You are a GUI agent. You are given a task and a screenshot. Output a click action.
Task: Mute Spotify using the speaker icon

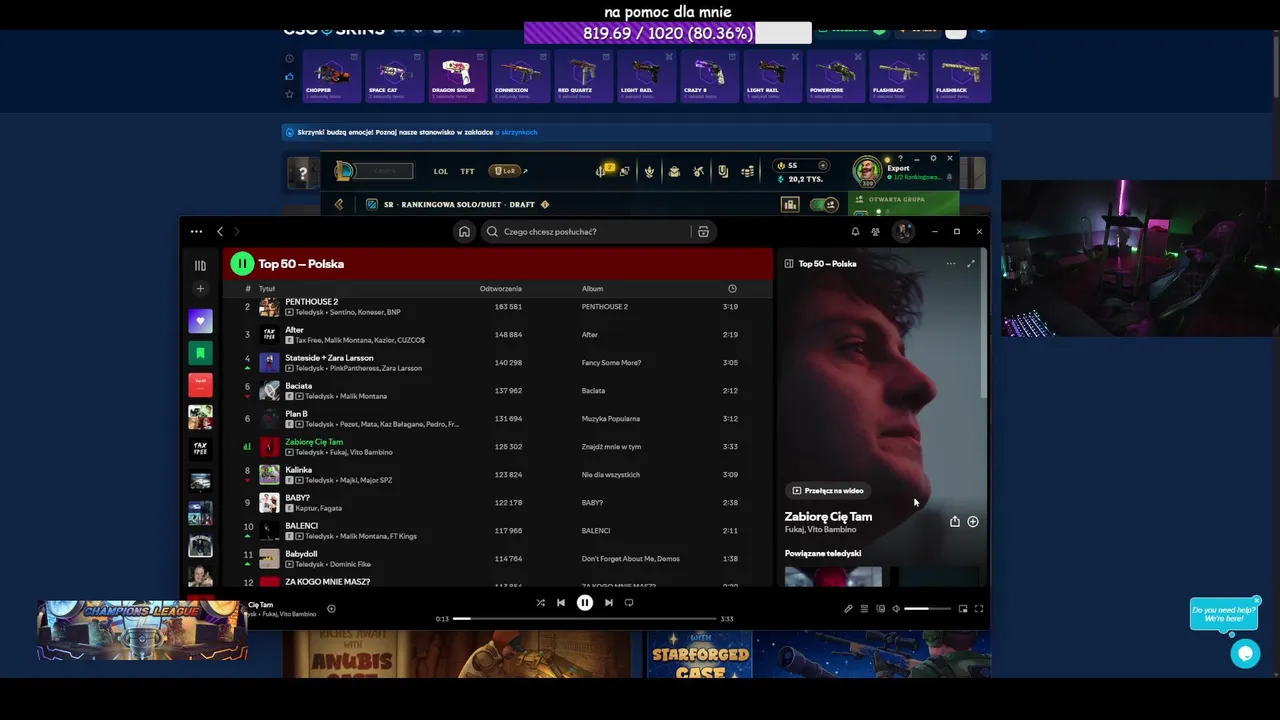[x=896, y=609]
